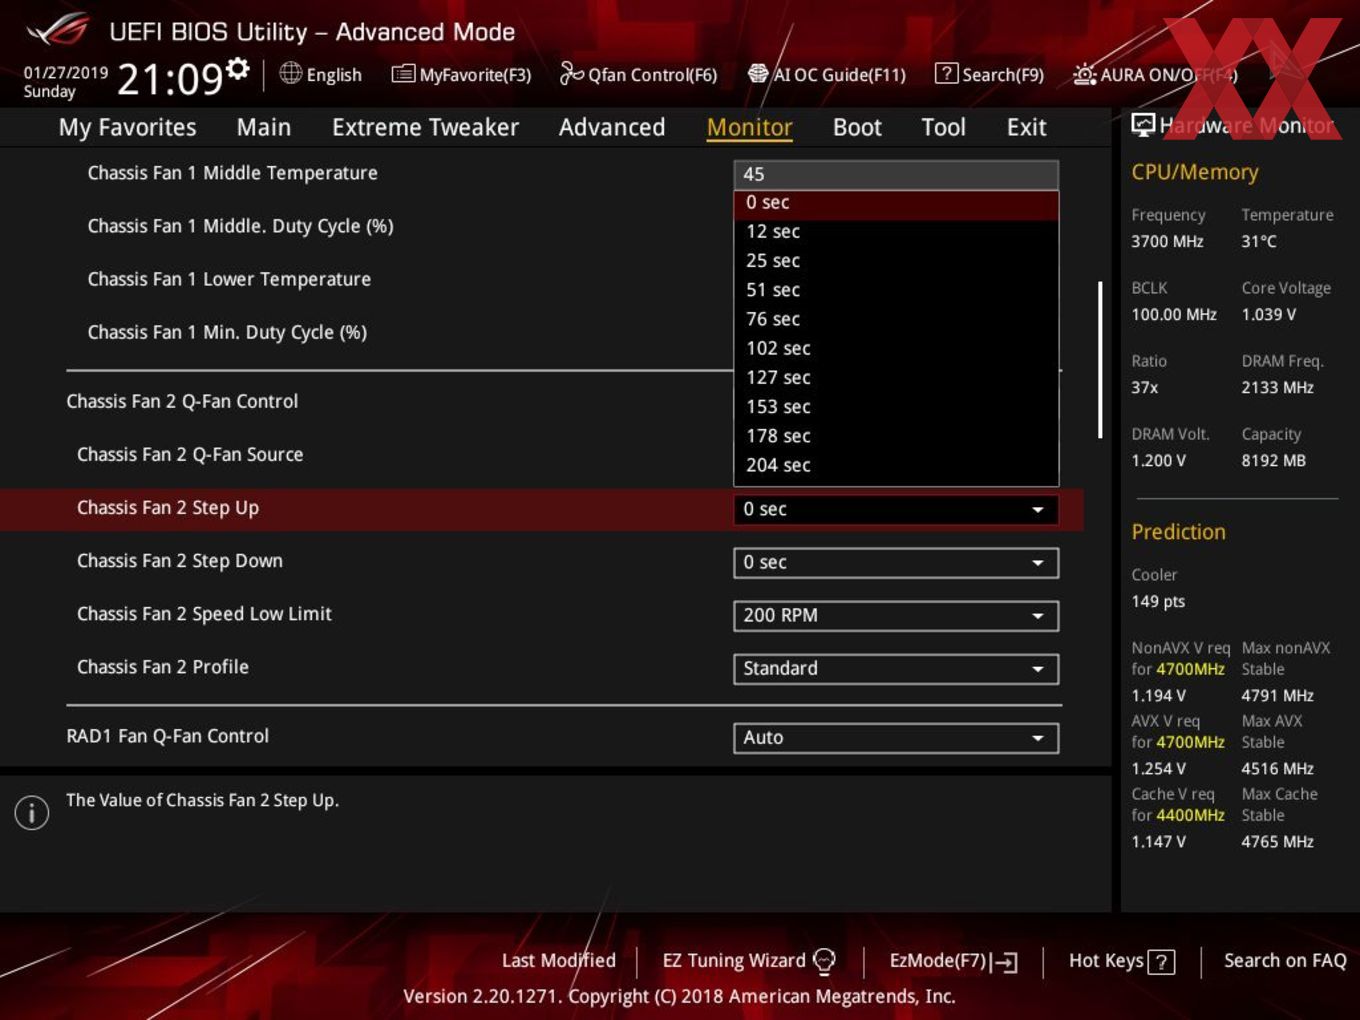Open the Tool tab

943,127
